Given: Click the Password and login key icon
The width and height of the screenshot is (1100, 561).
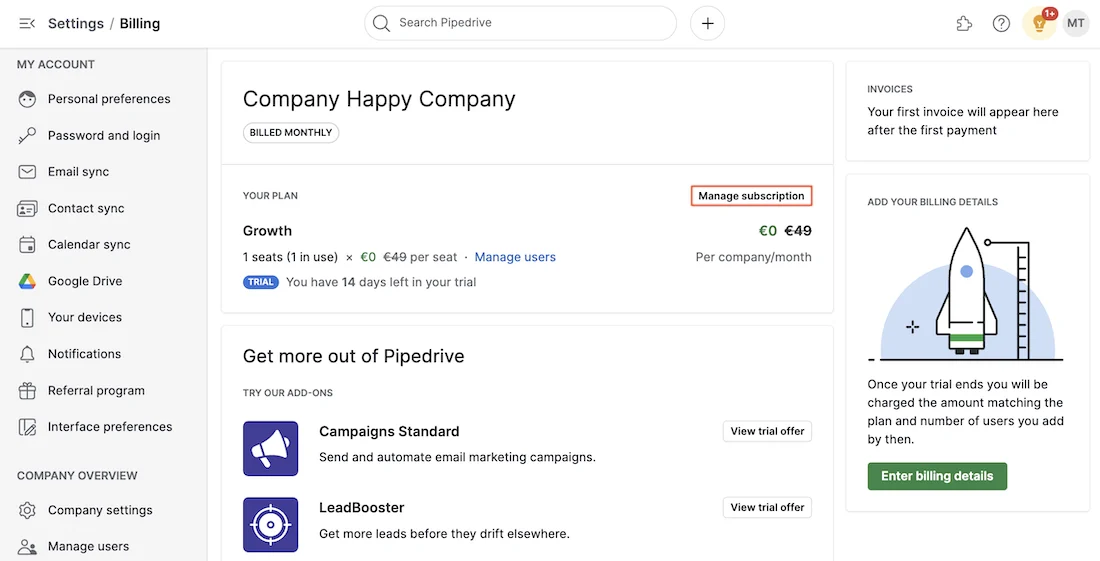Looking at the screenshot, I should (27, 135).
